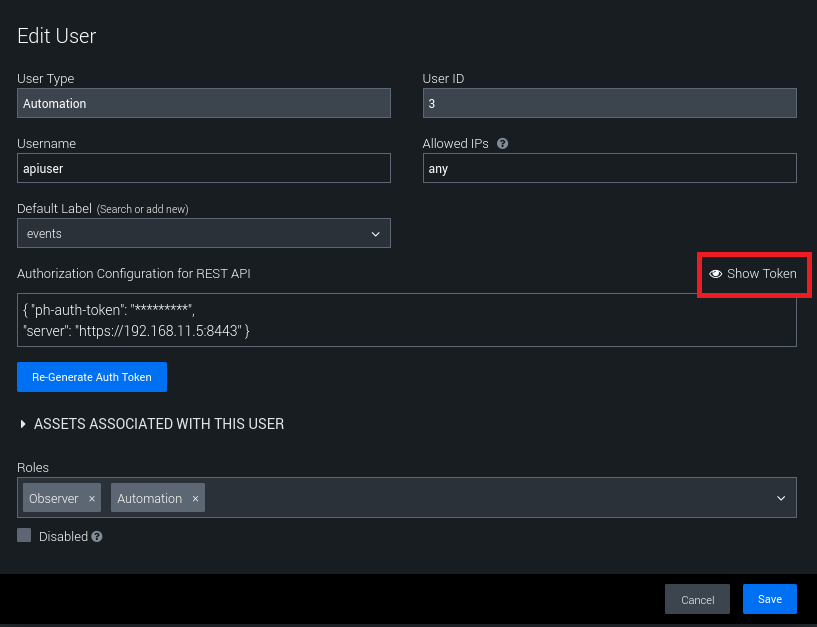The height and width of the screenshot is (627, 817).
Task: Save the user changes
Action: coord(769,599)
